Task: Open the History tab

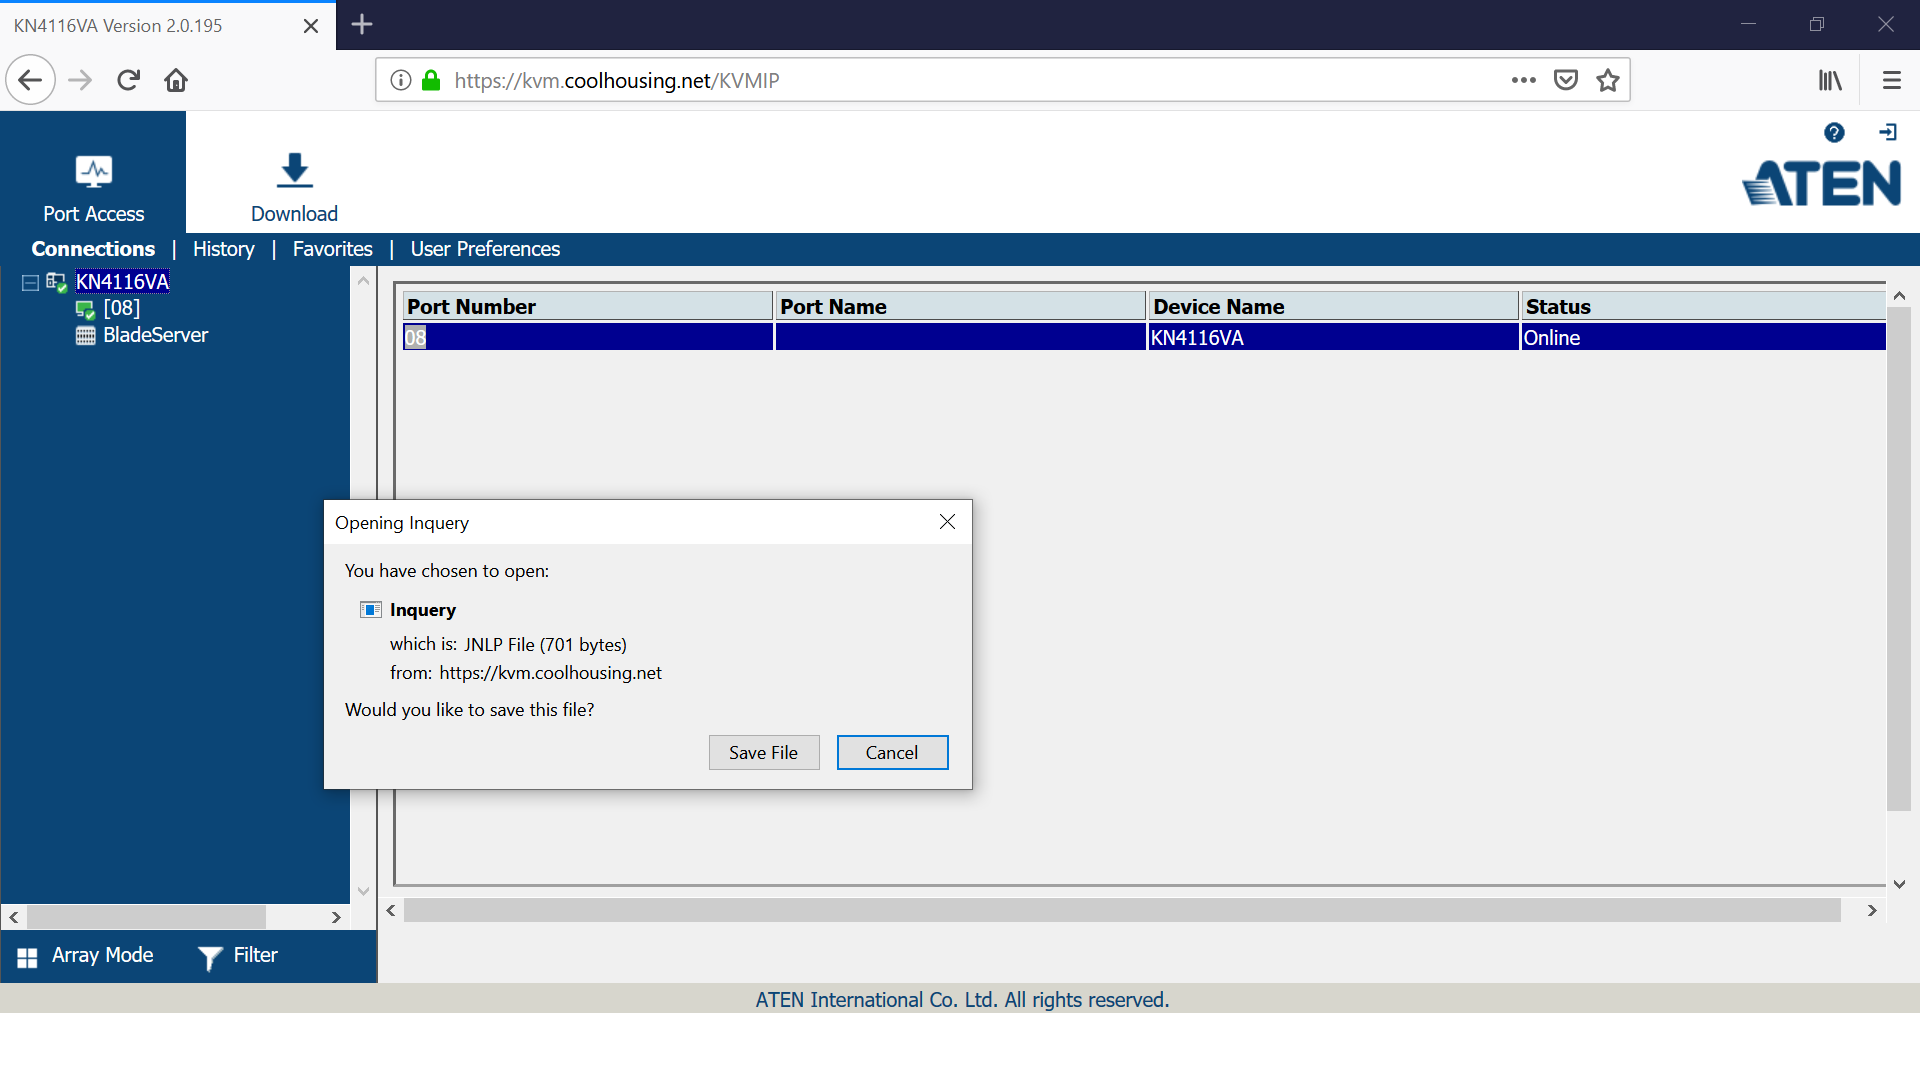Action: coord(223,249)
